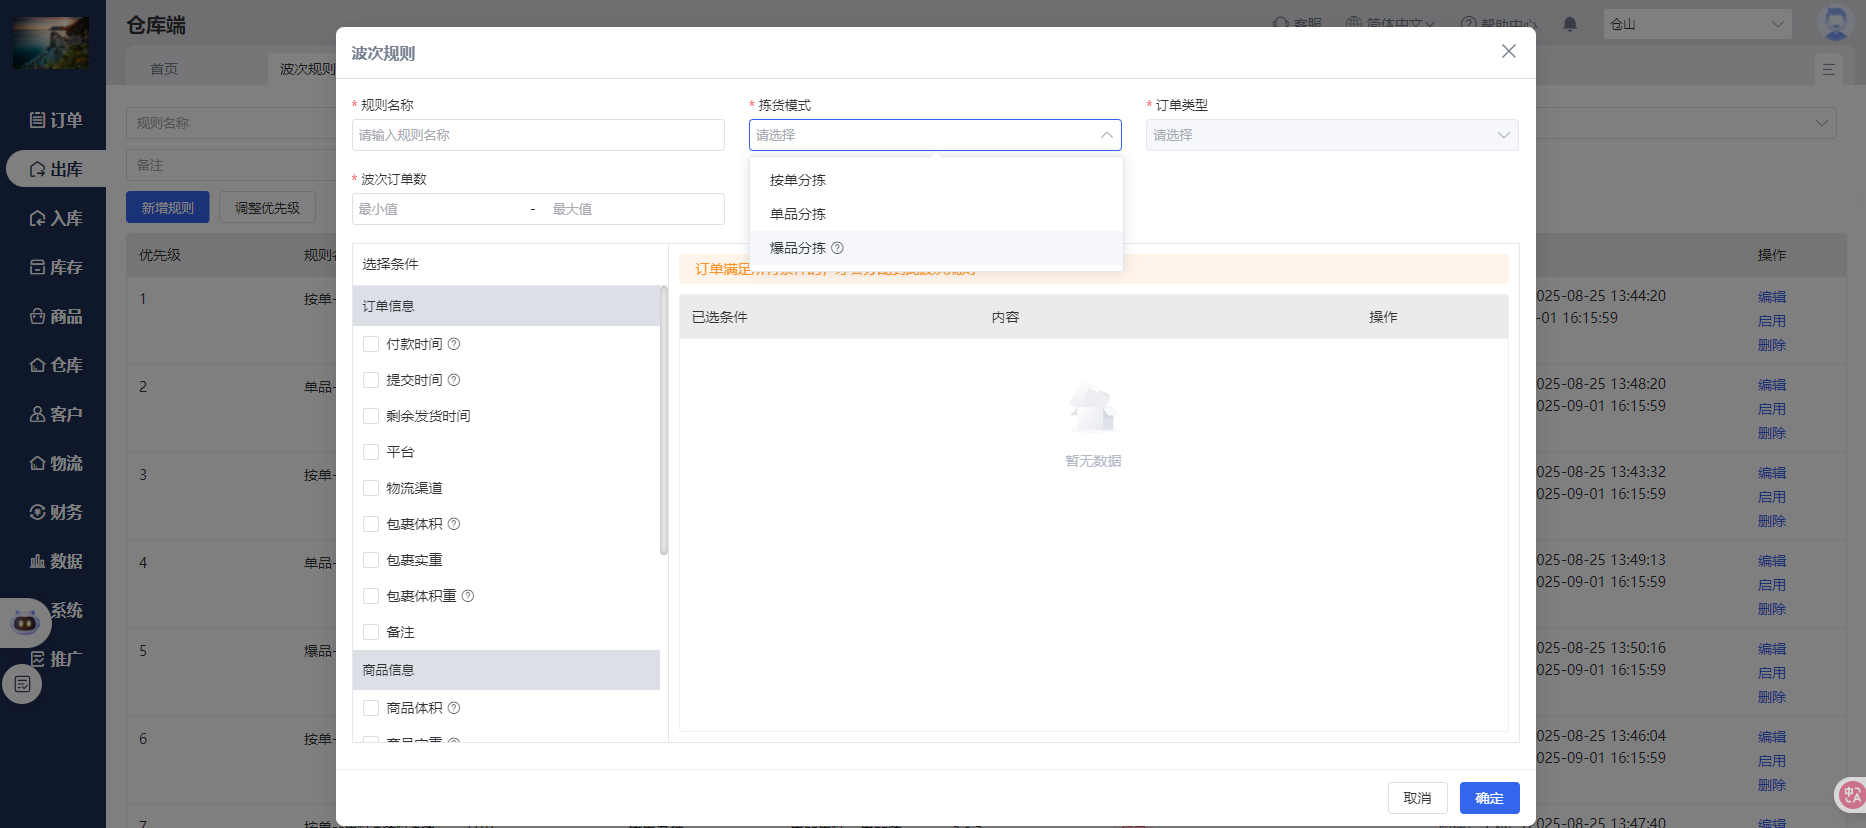
Task: Click the help icon next to 爆品分拣
Action: tap(838, 248)
